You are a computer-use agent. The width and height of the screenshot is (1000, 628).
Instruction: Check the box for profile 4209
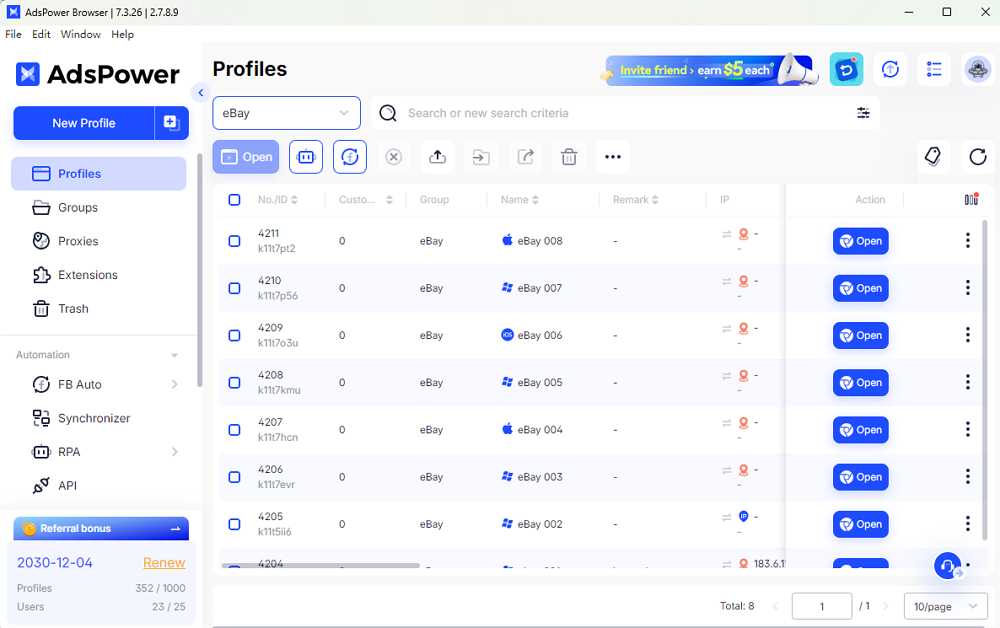coord(235,335)
